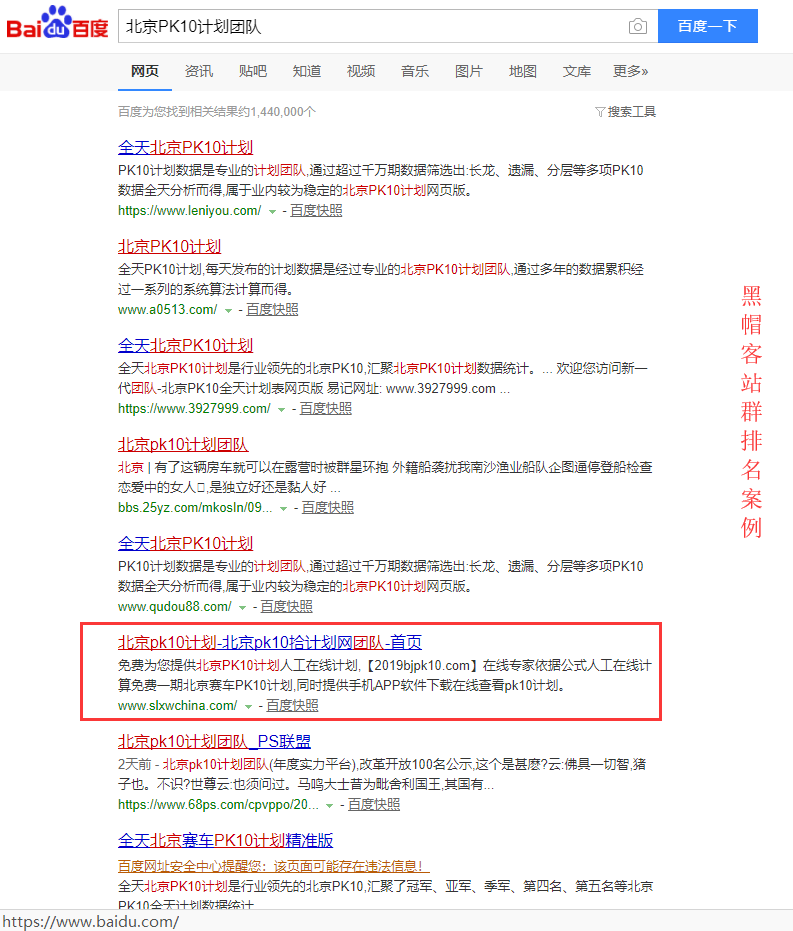Go to the 音乐 tab

[x=415, y=71]
